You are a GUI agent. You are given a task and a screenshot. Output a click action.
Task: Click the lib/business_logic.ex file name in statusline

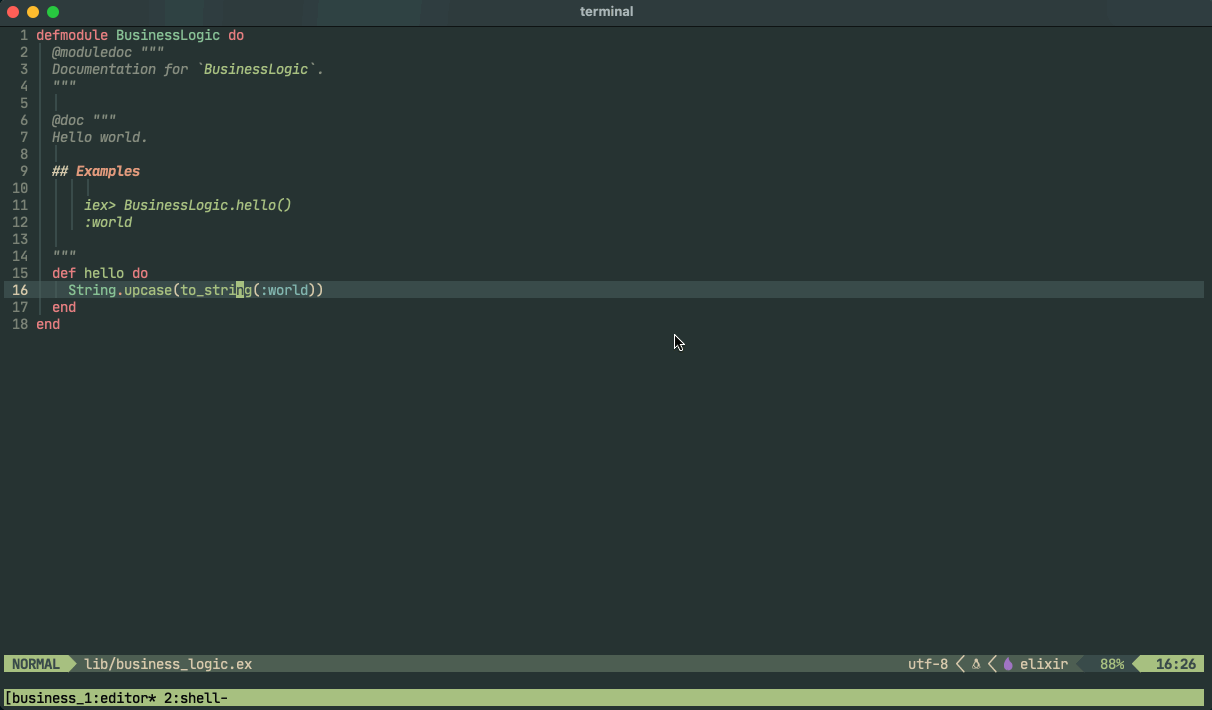point(168,664)
